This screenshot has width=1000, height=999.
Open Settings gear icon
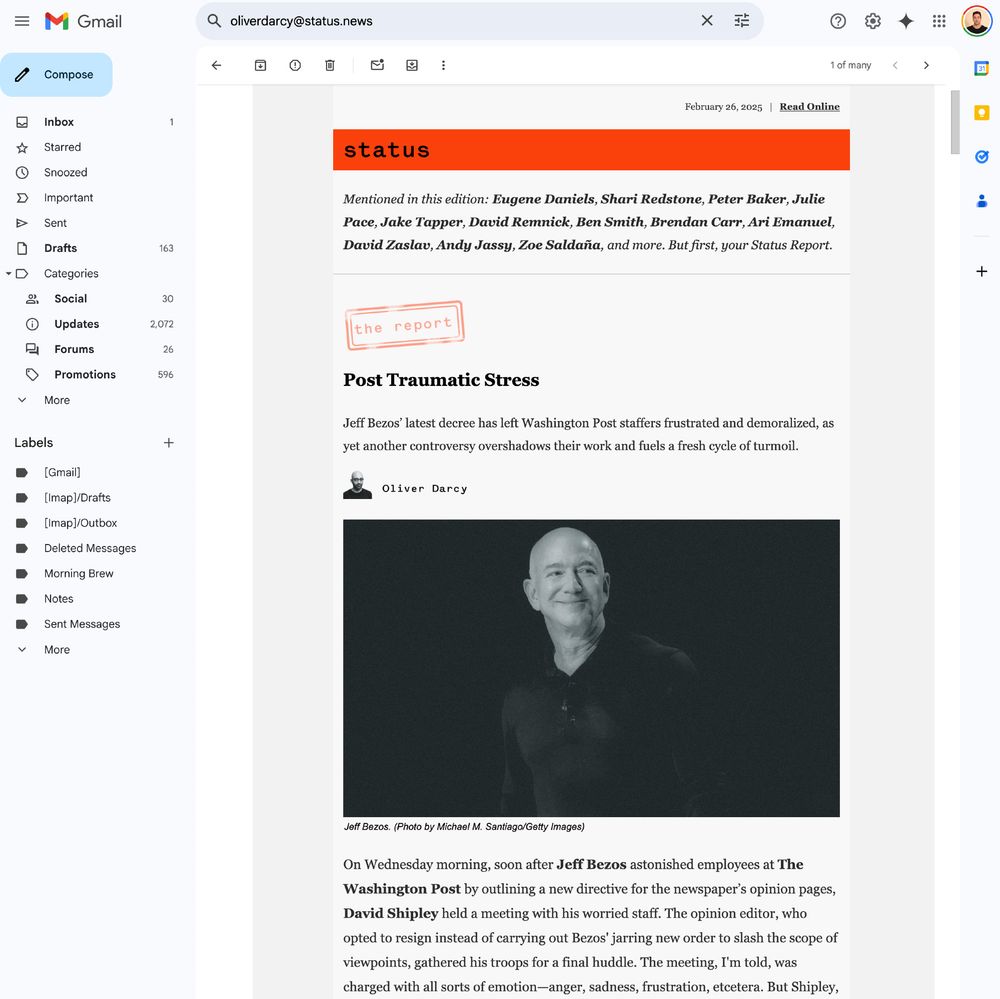pyautogui.click(x=872, y=21)
